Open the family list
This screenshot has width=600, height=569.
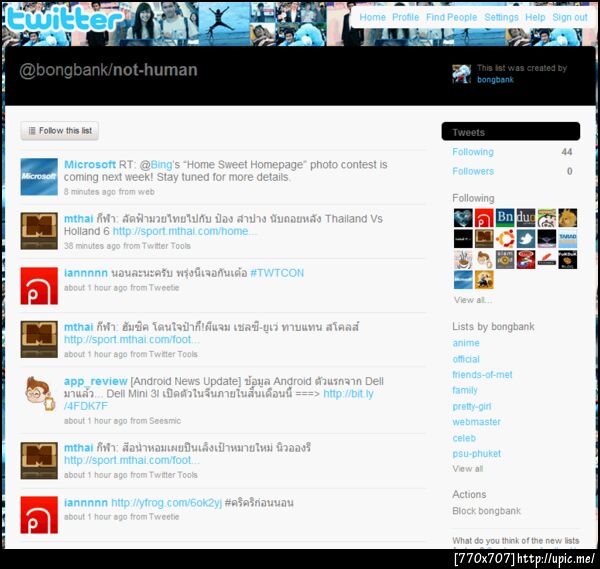(465, 390)
